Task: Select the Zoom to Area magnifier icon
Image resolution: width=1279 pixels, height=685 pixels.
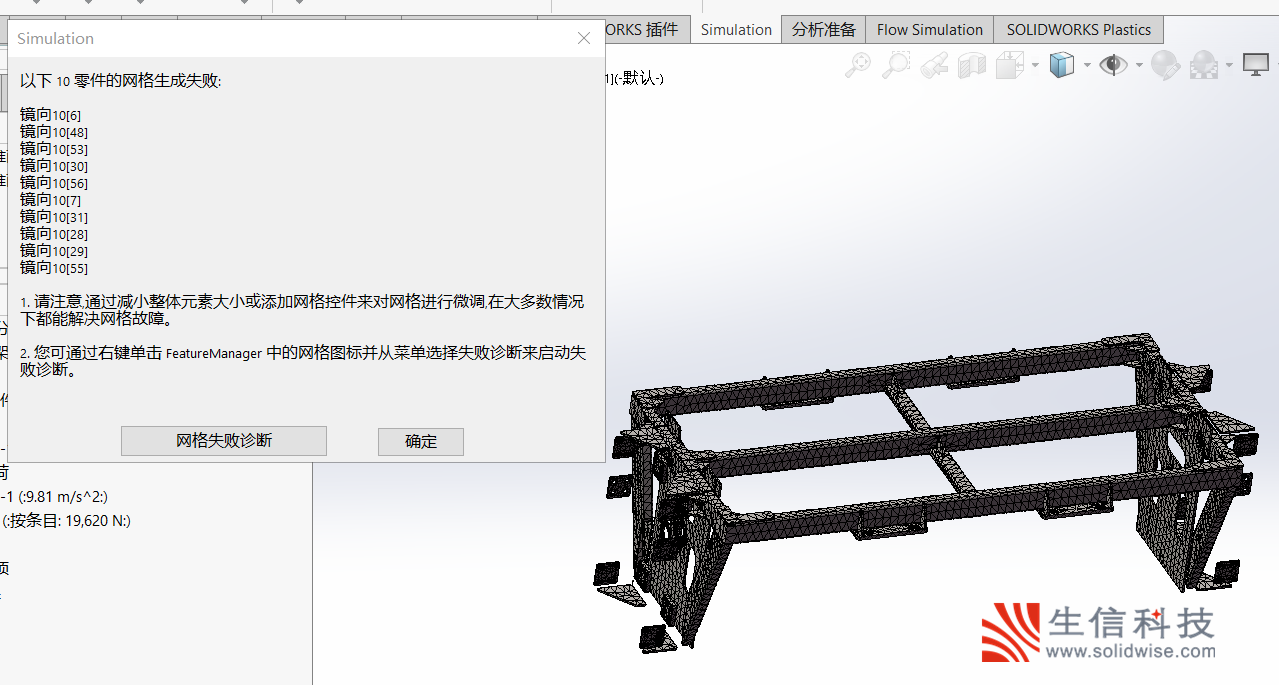Action: (x=895, y=66)
